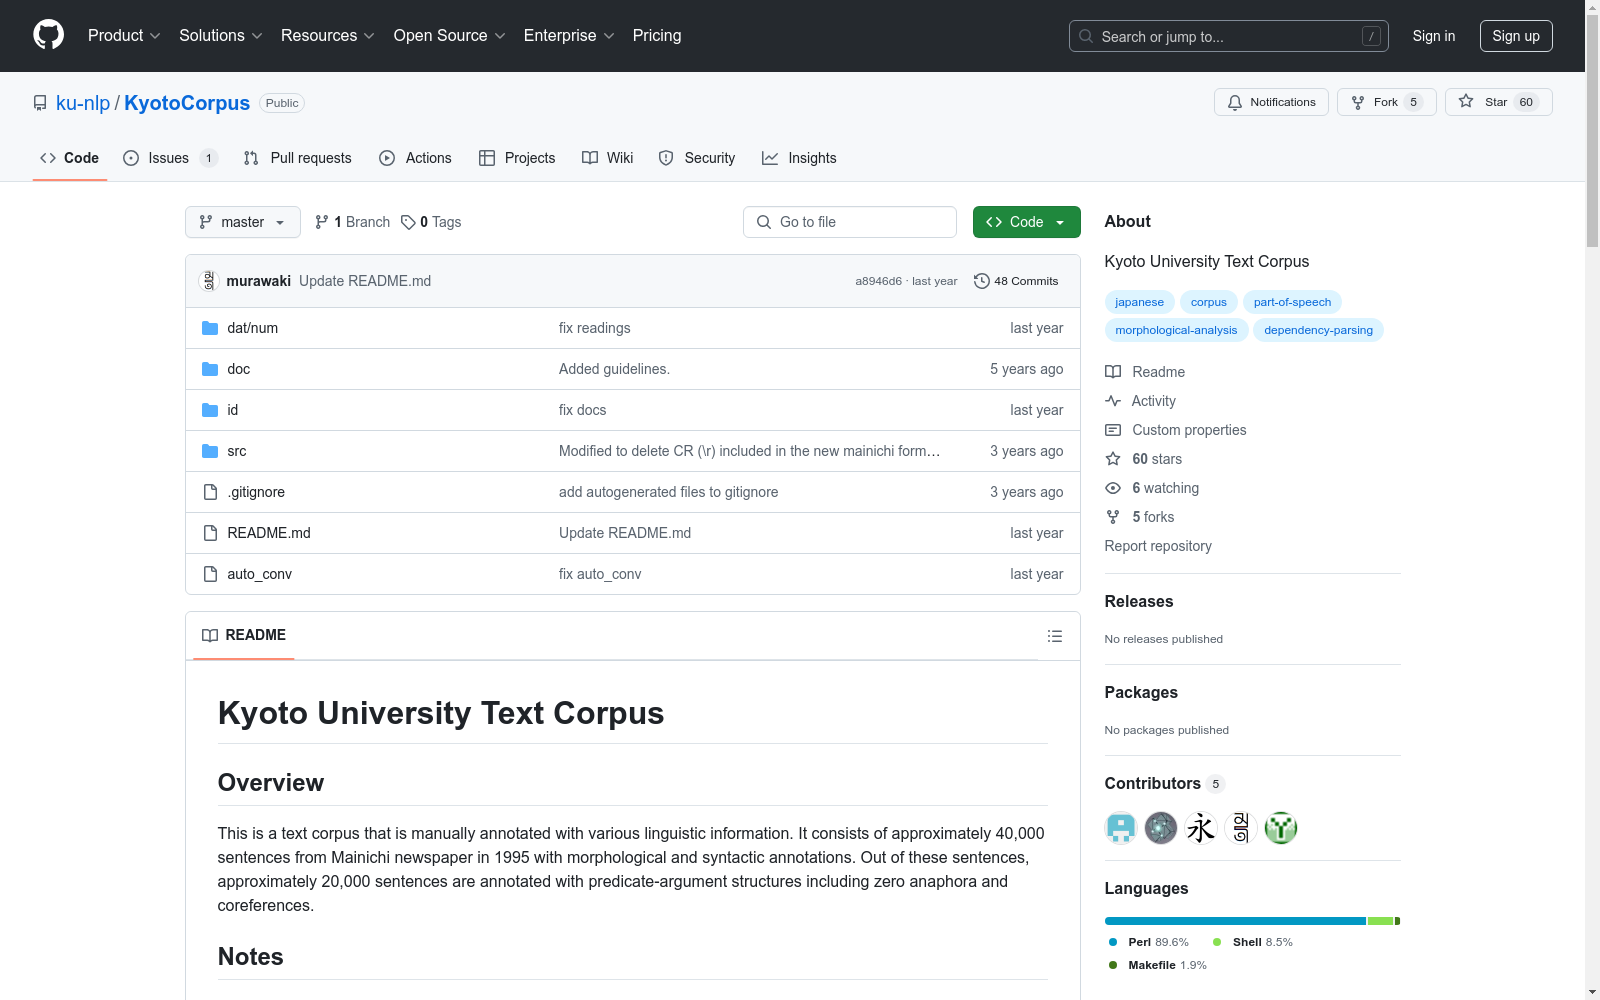Viewport: 1600px width, 1000px height.
Task: Click the Report repository link
Action: [x=1158, y=546]
